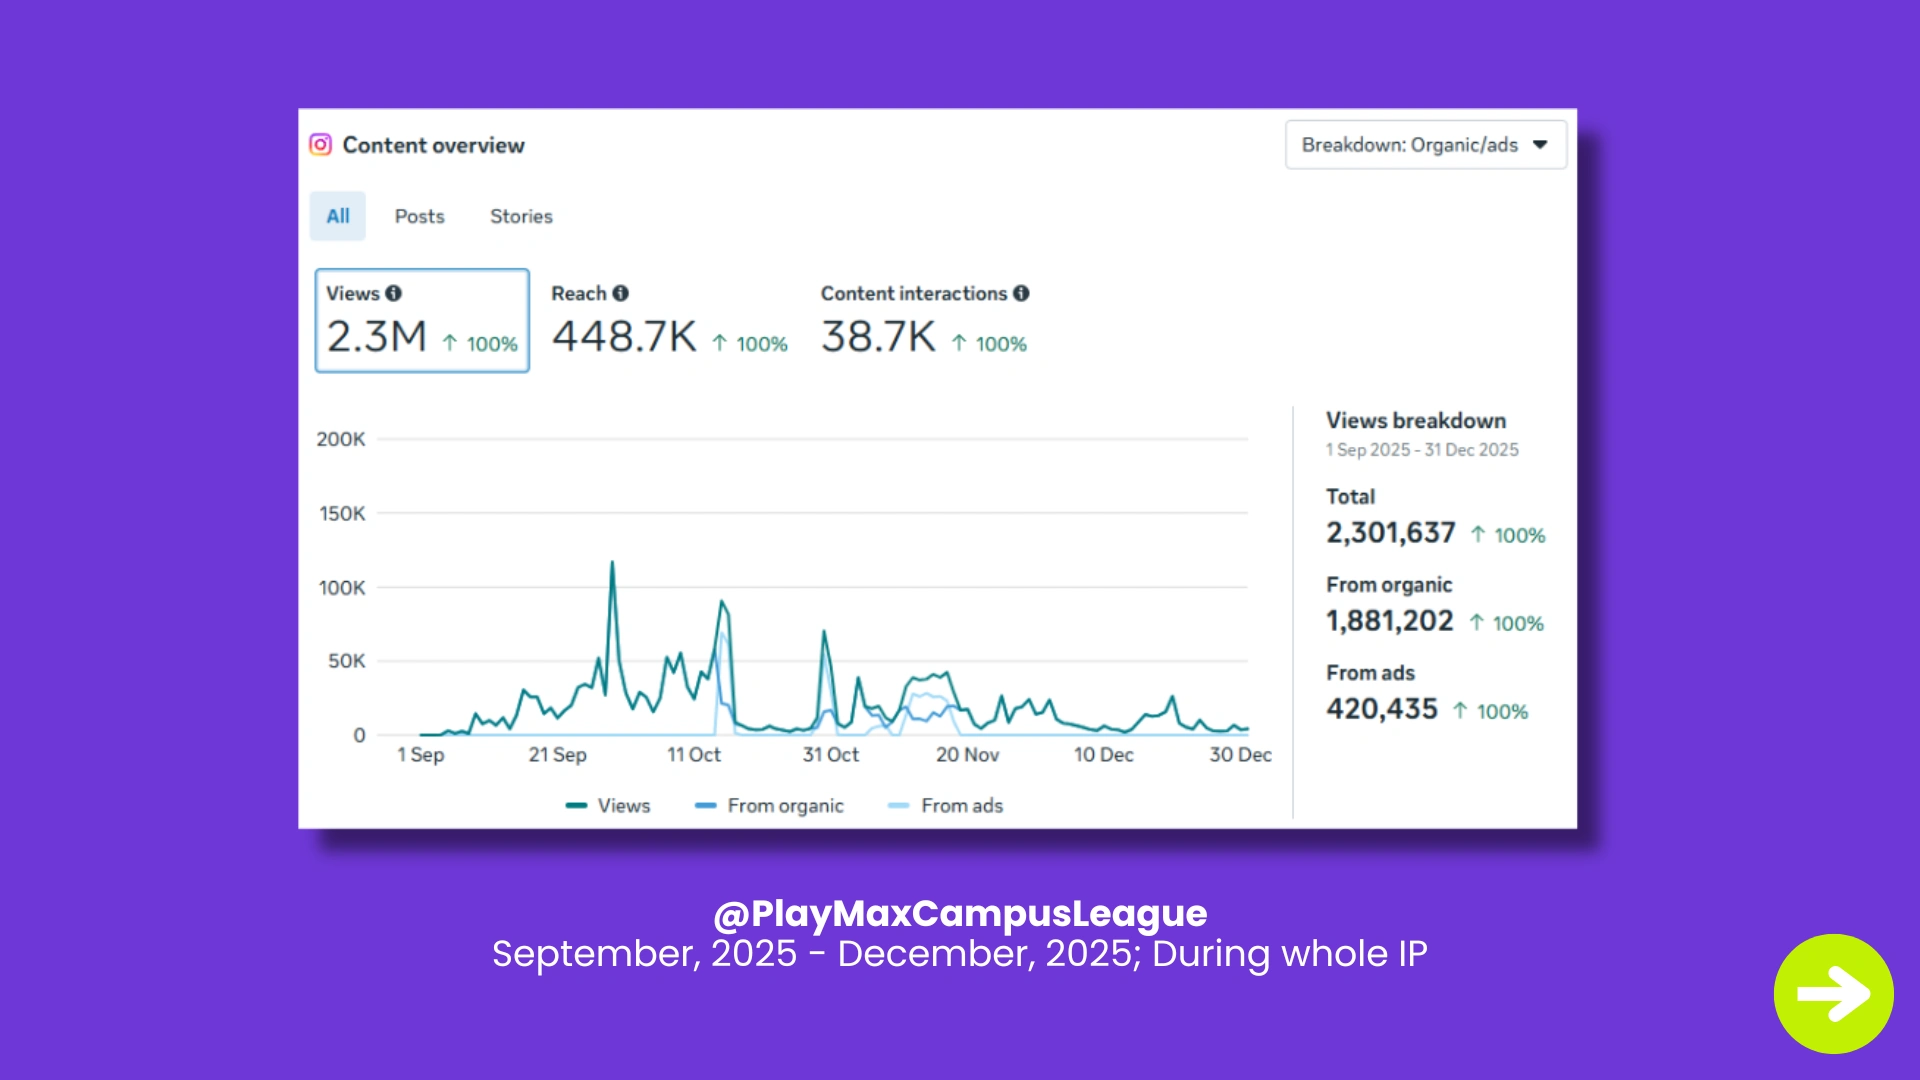The width and height of the screenshot is (1920, 1080).
Task: Open the Stories tab
Action: (521, 216)
